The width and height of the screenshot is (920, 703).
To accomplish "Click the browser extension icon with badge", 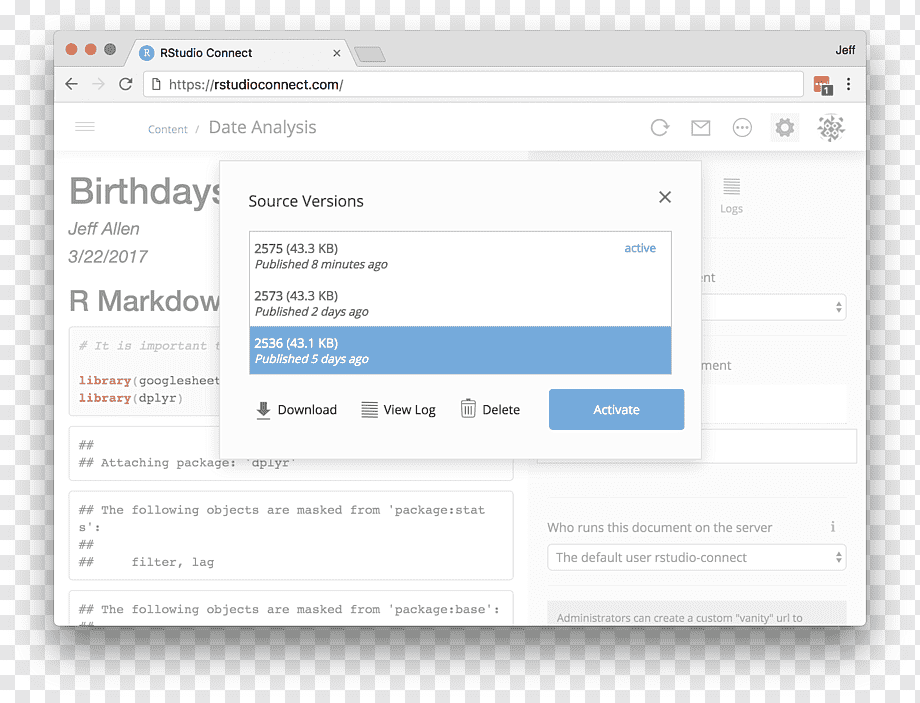I will point(823,85).
